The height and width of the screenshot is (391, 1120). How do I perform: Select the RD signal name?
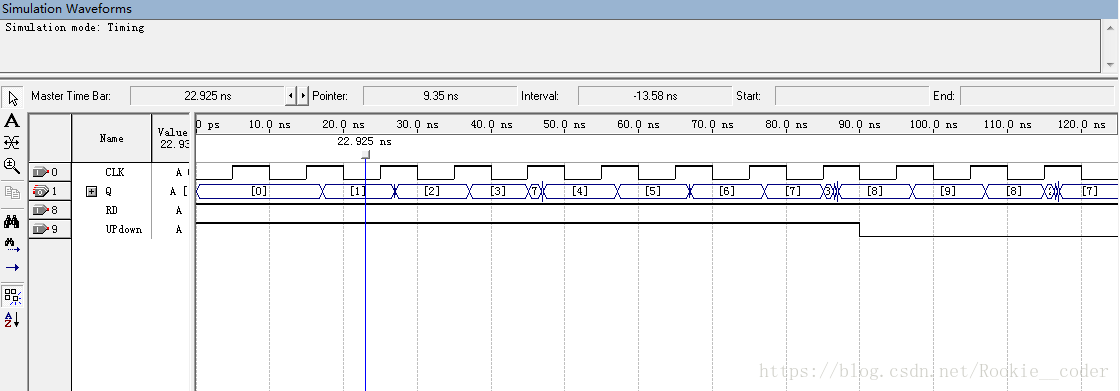click(111, 210)
